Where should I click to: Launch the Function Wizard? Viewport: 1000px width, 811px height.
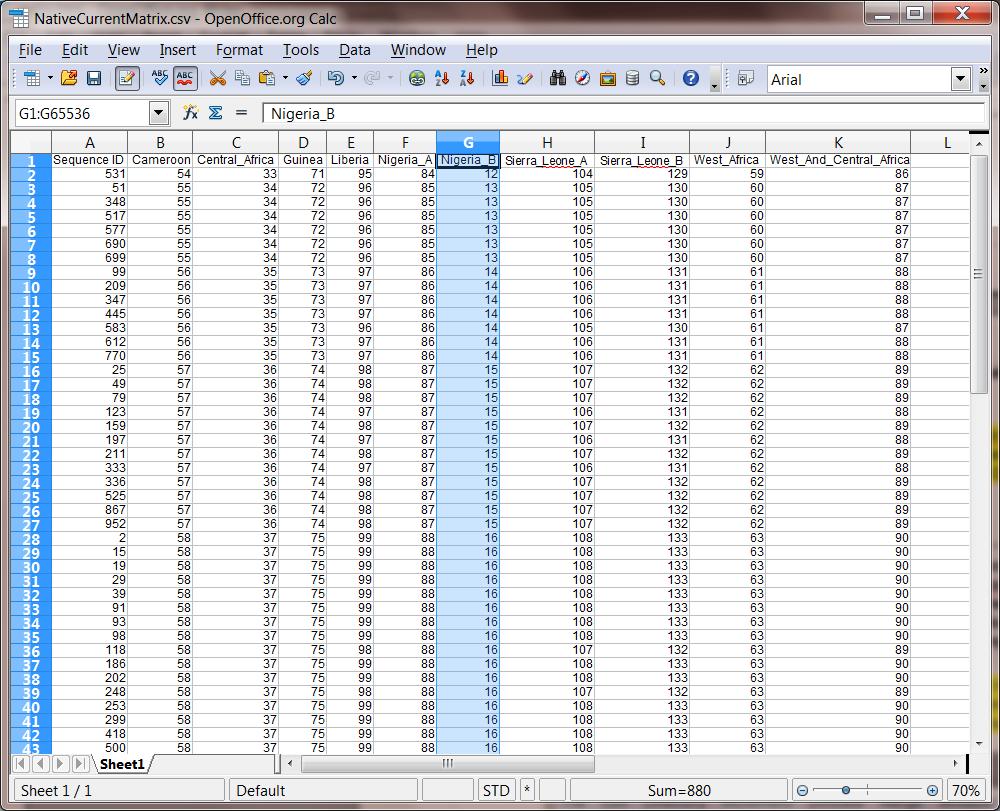click(x=190, y=113)
